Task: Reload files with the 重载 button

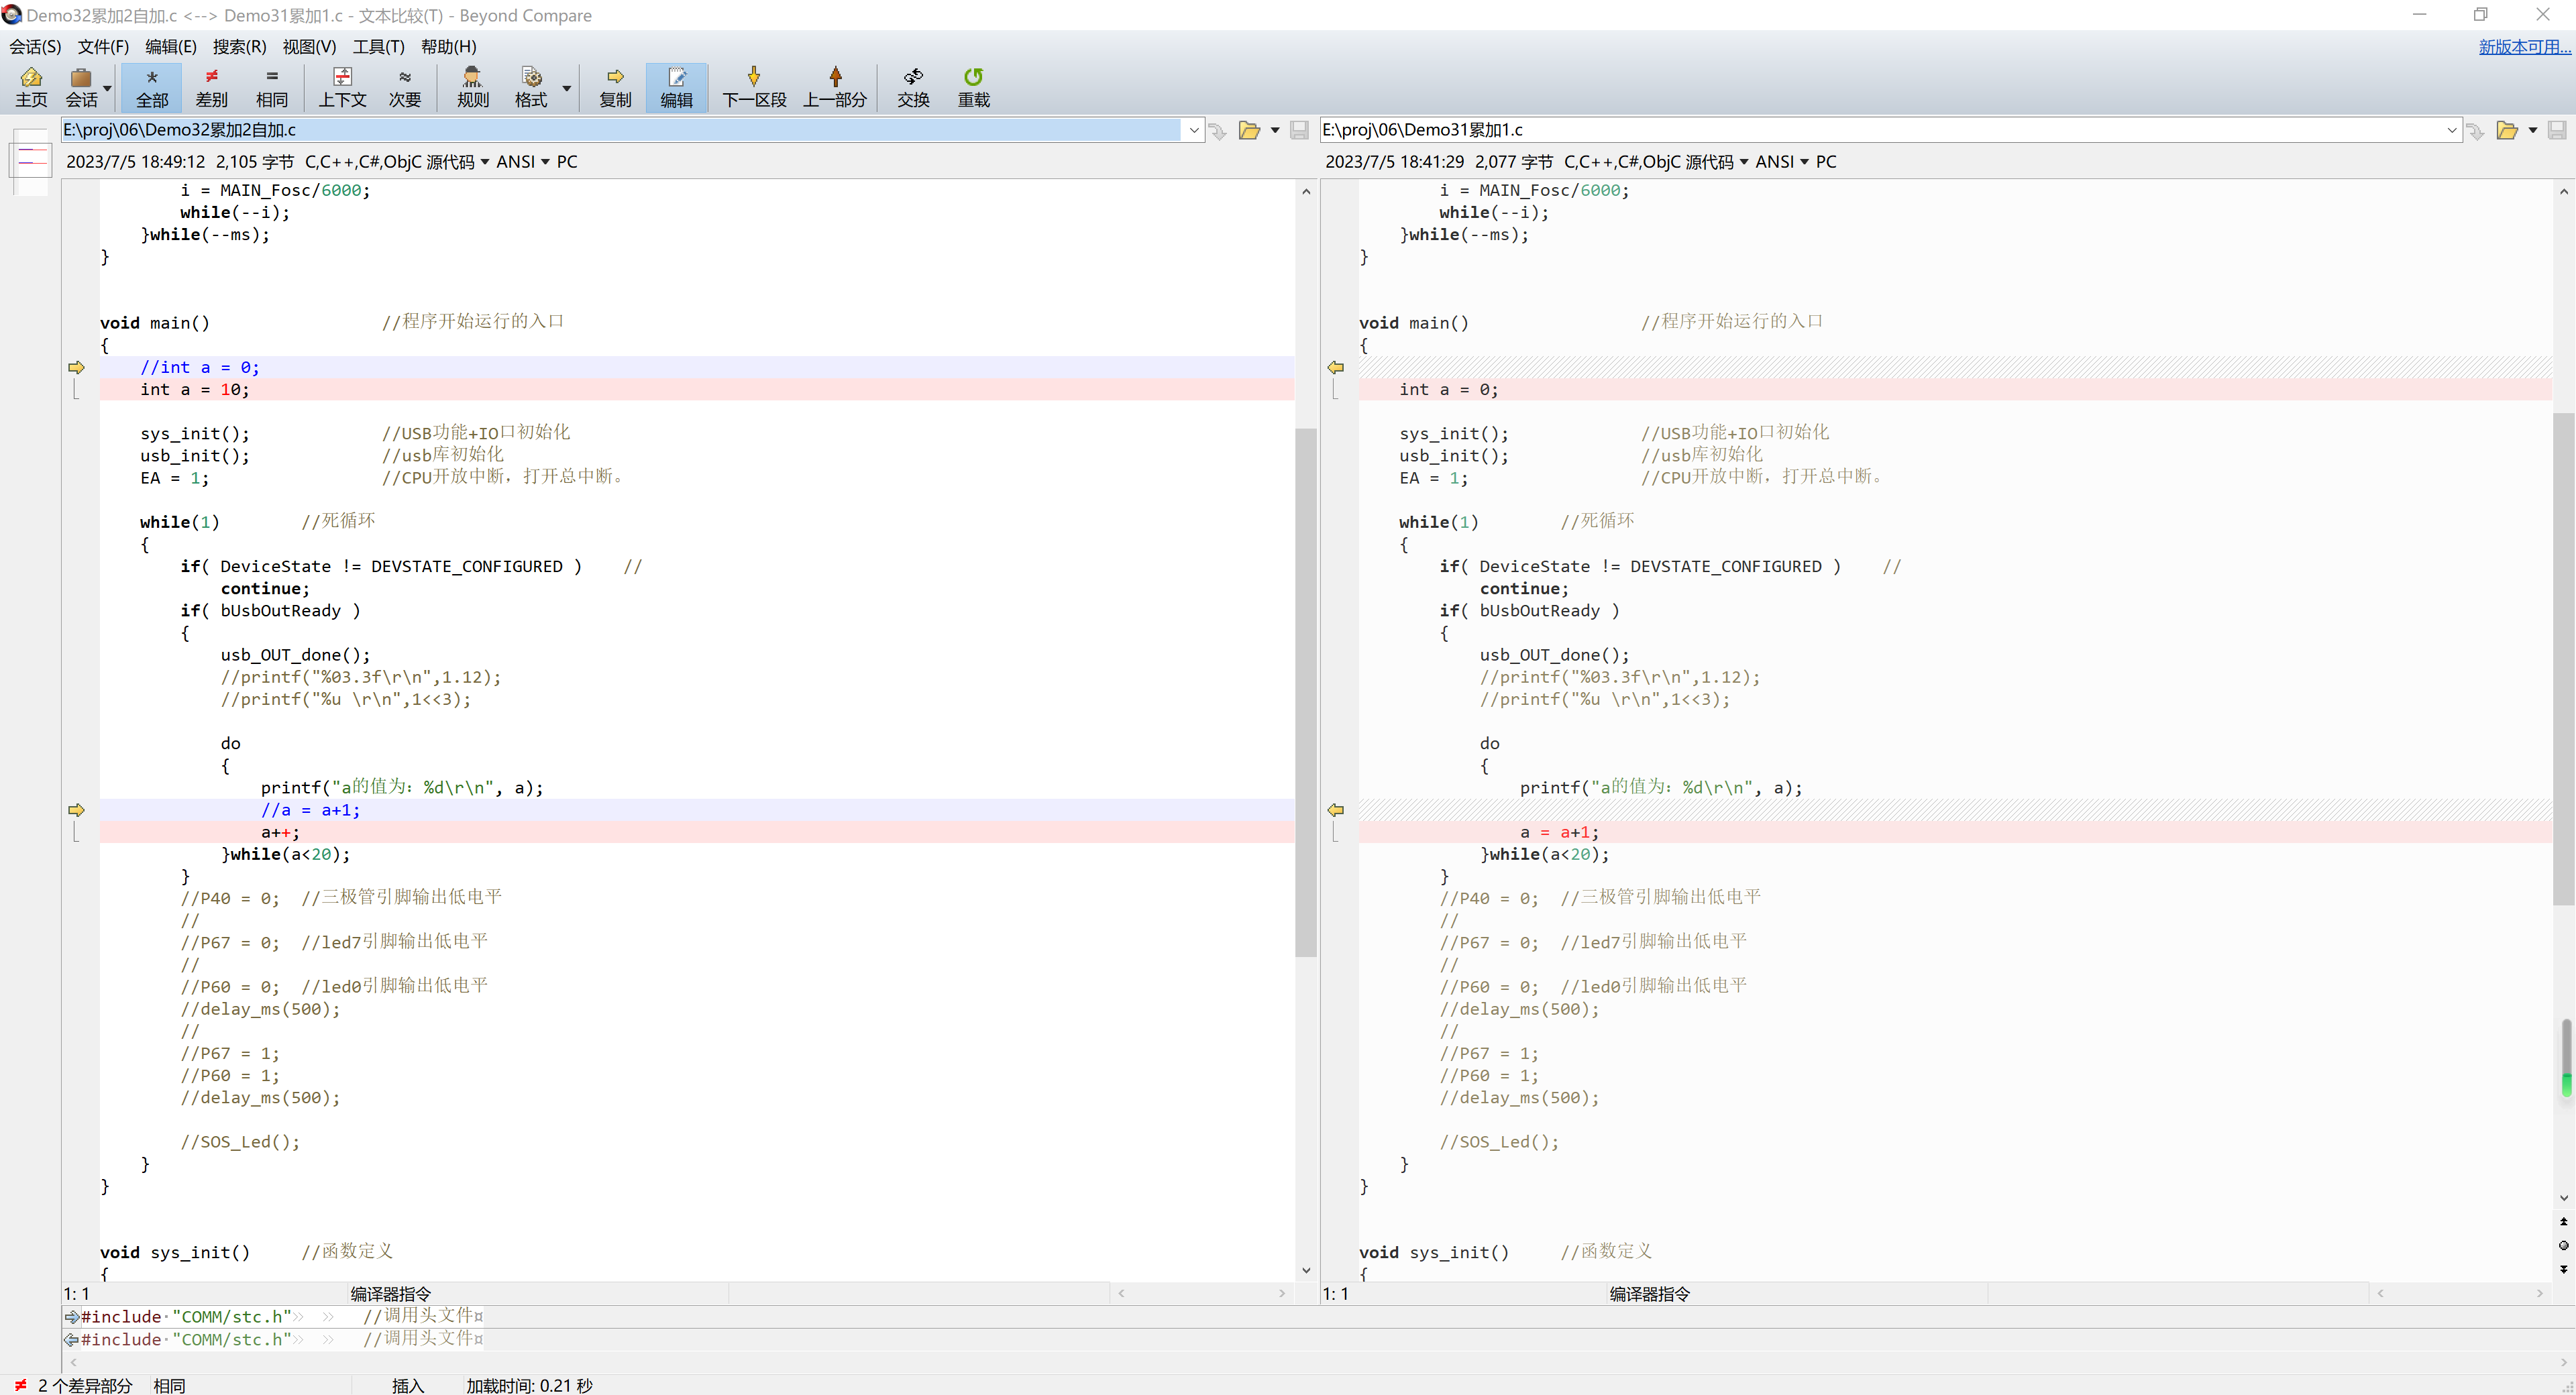Action: tap(974, 88)
